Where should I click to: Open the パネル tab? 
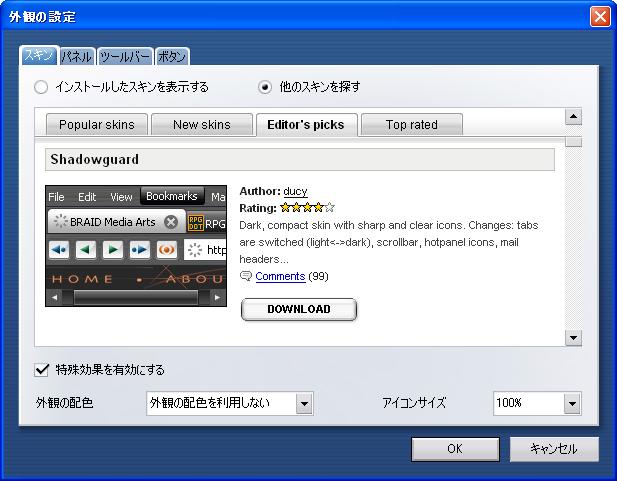coord(77,57)
